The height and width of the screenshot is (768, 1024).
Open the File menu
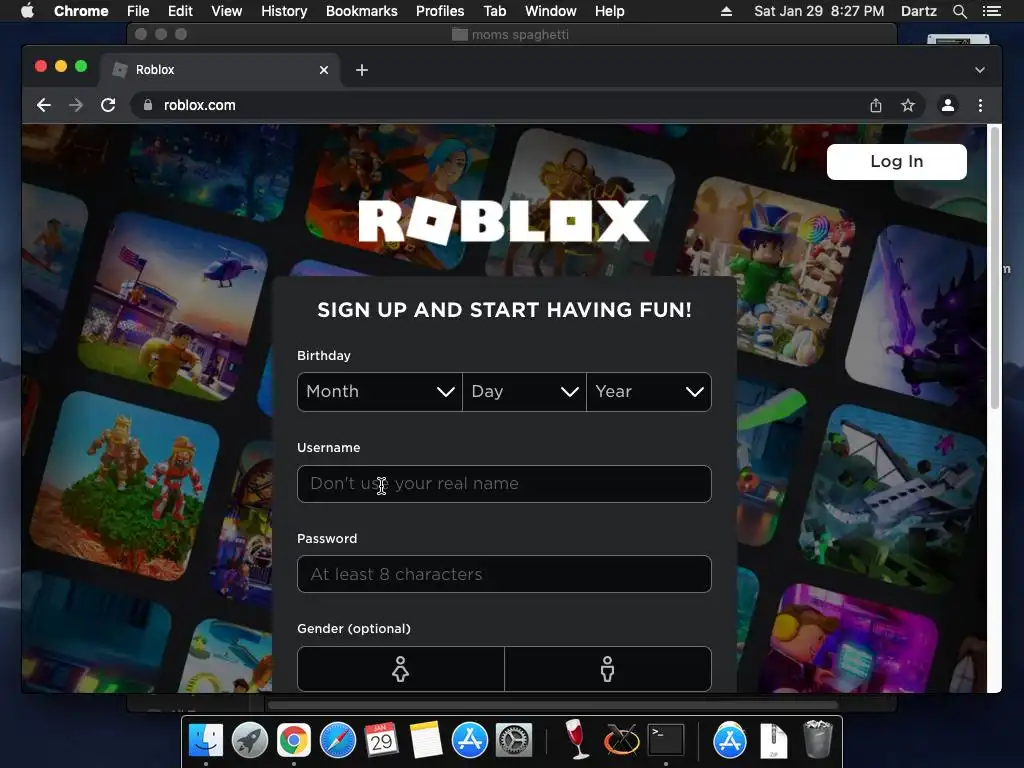click(x=138, y=11)
